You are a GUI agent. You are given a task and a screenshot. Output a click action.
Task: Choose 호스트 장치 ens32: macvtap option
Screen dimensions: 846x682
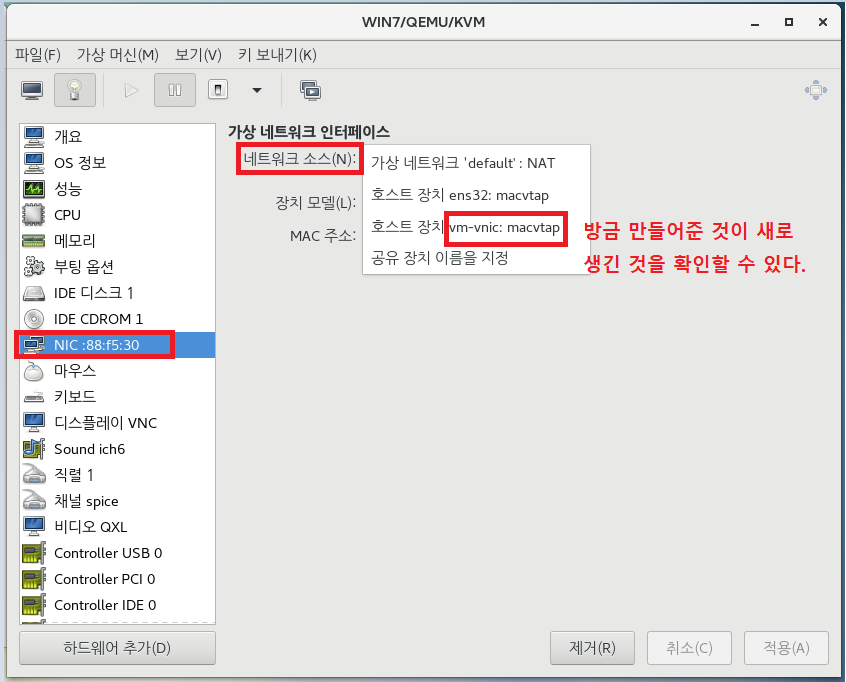coord(476,195)
